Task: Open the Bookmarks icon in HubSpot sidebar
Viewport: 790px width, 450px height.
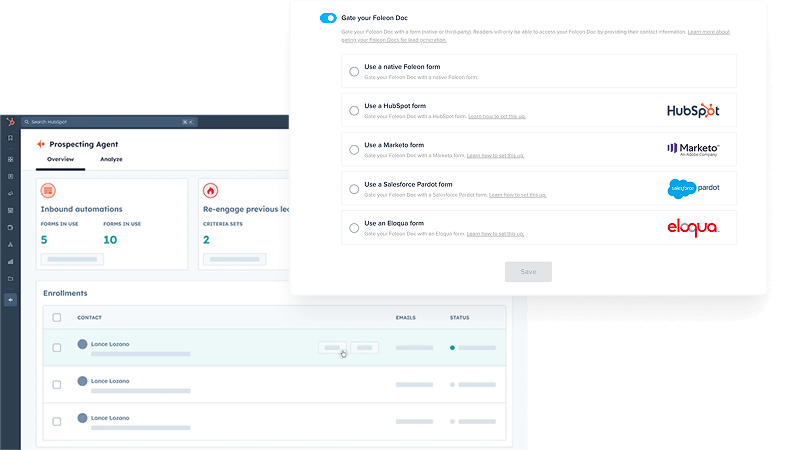Action: (x=11, y=138)
